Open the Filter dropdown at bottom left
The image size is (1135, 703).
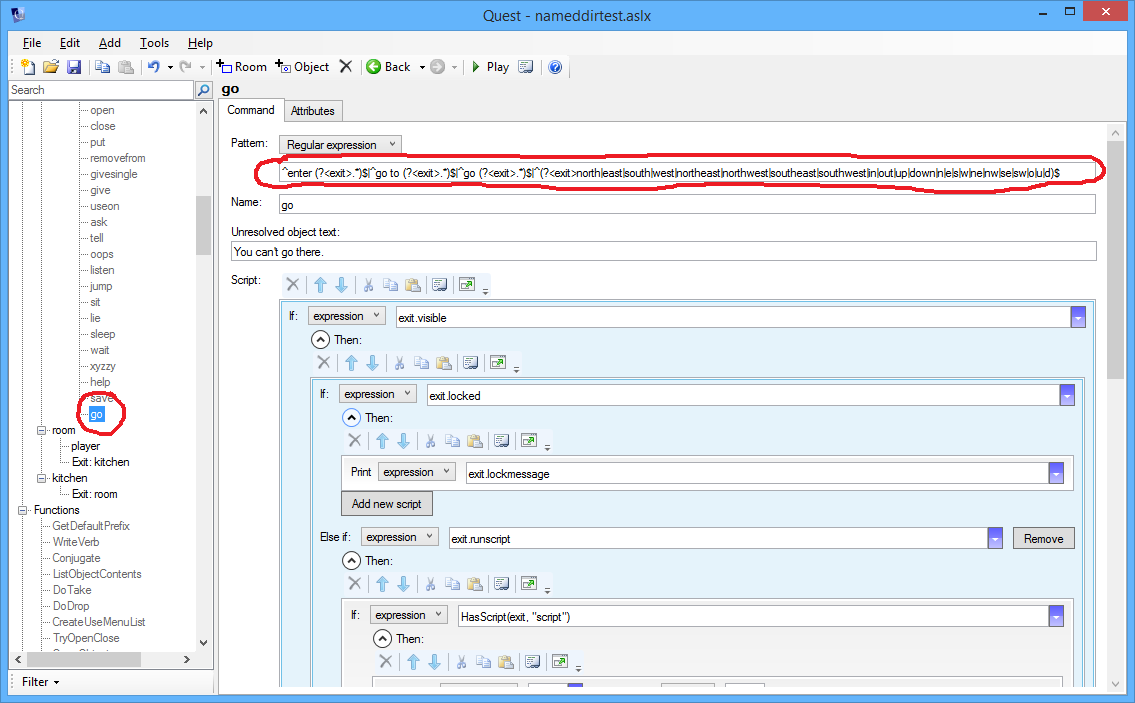coord(40,682)
